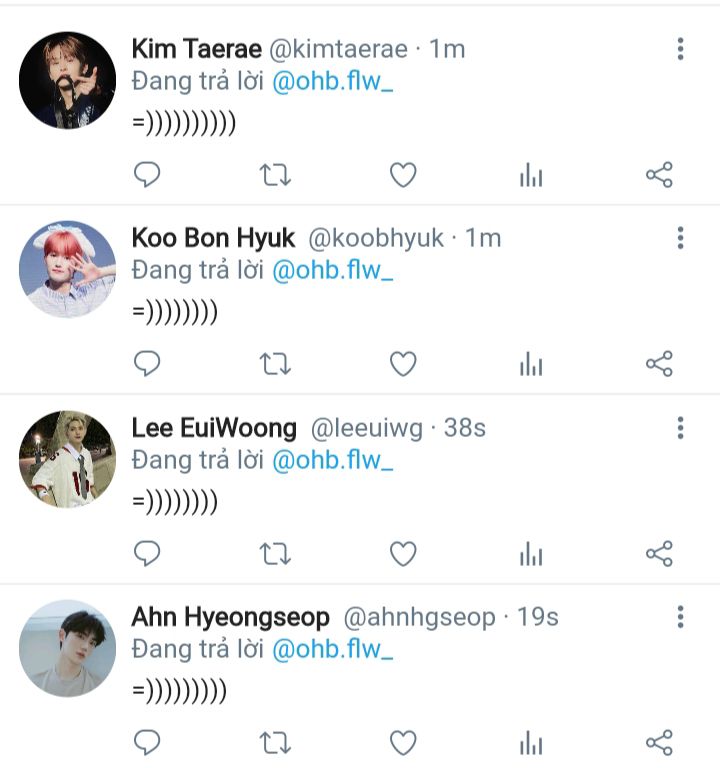
Task: Open more options on Lee EuiWoong's tweet
Action: [680, 428]
